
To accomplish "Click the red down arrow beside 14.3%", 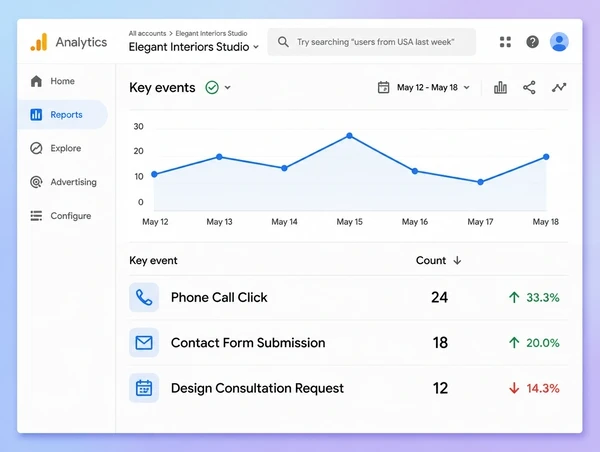I will coord(514,388).
